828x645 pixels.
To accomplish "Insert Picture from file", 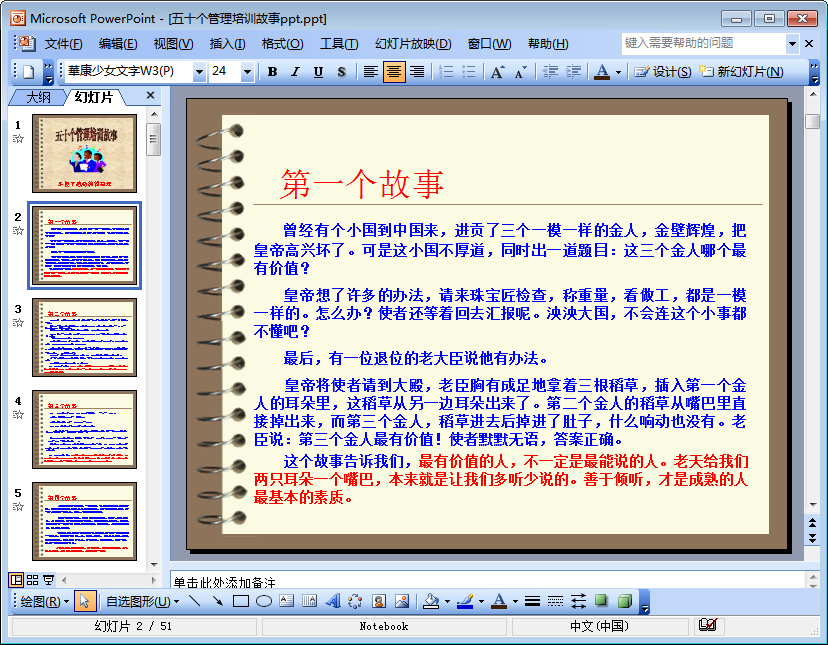I will tap(402, 601).
